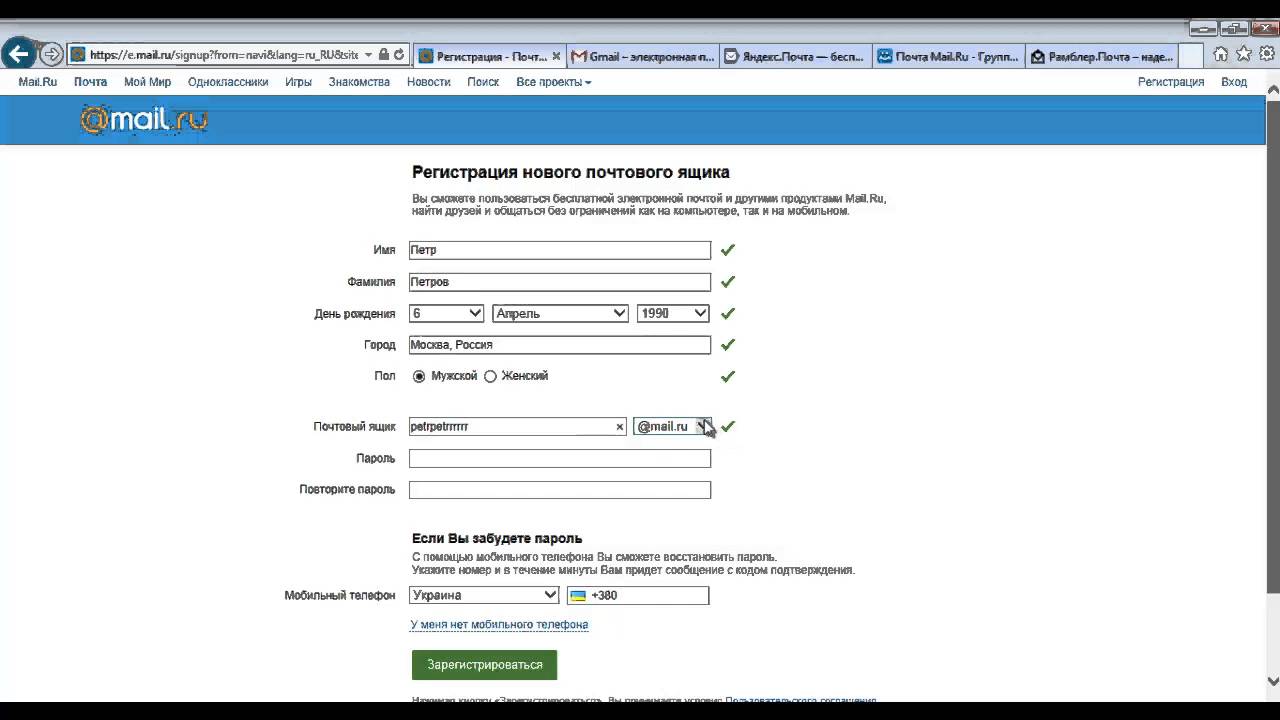Open the birthday day dropdown showing 6
The height and width of the screenshot is (720, 1280).
point(447,313)
